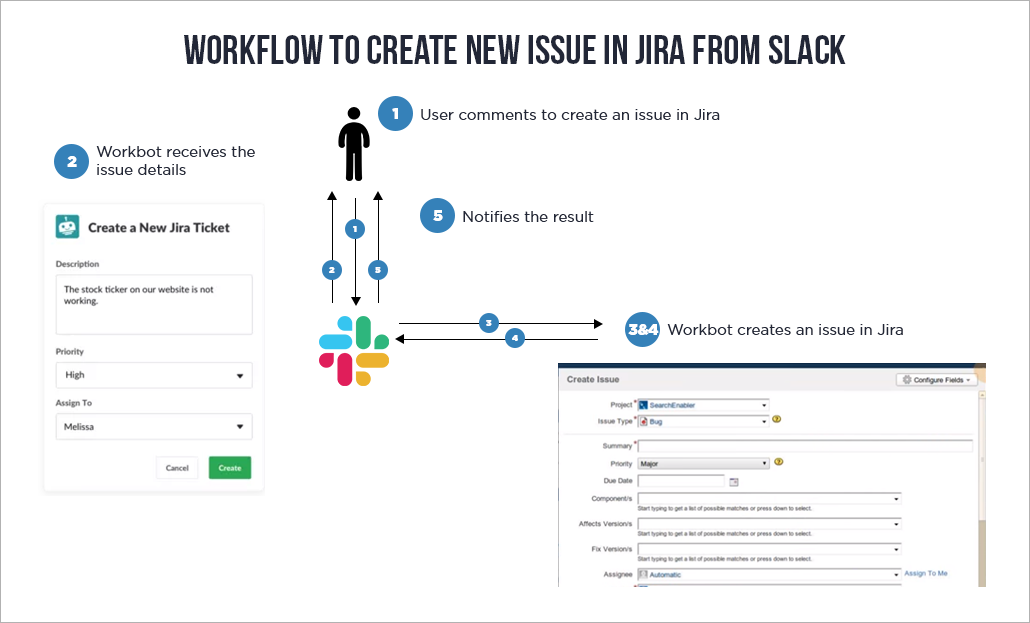Open the Assign To dropdown showing Melissa
The image size is (1030, 623).
pos(154,427)
